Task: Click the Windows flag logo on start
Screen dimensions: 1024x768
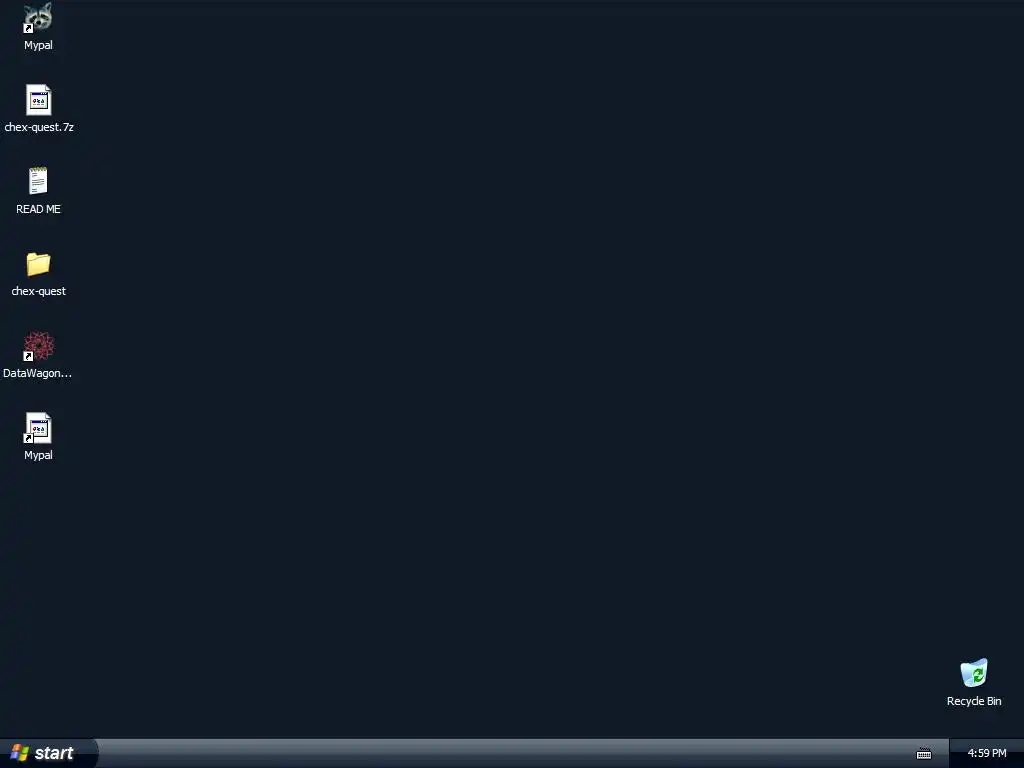Action: [20, 753]
